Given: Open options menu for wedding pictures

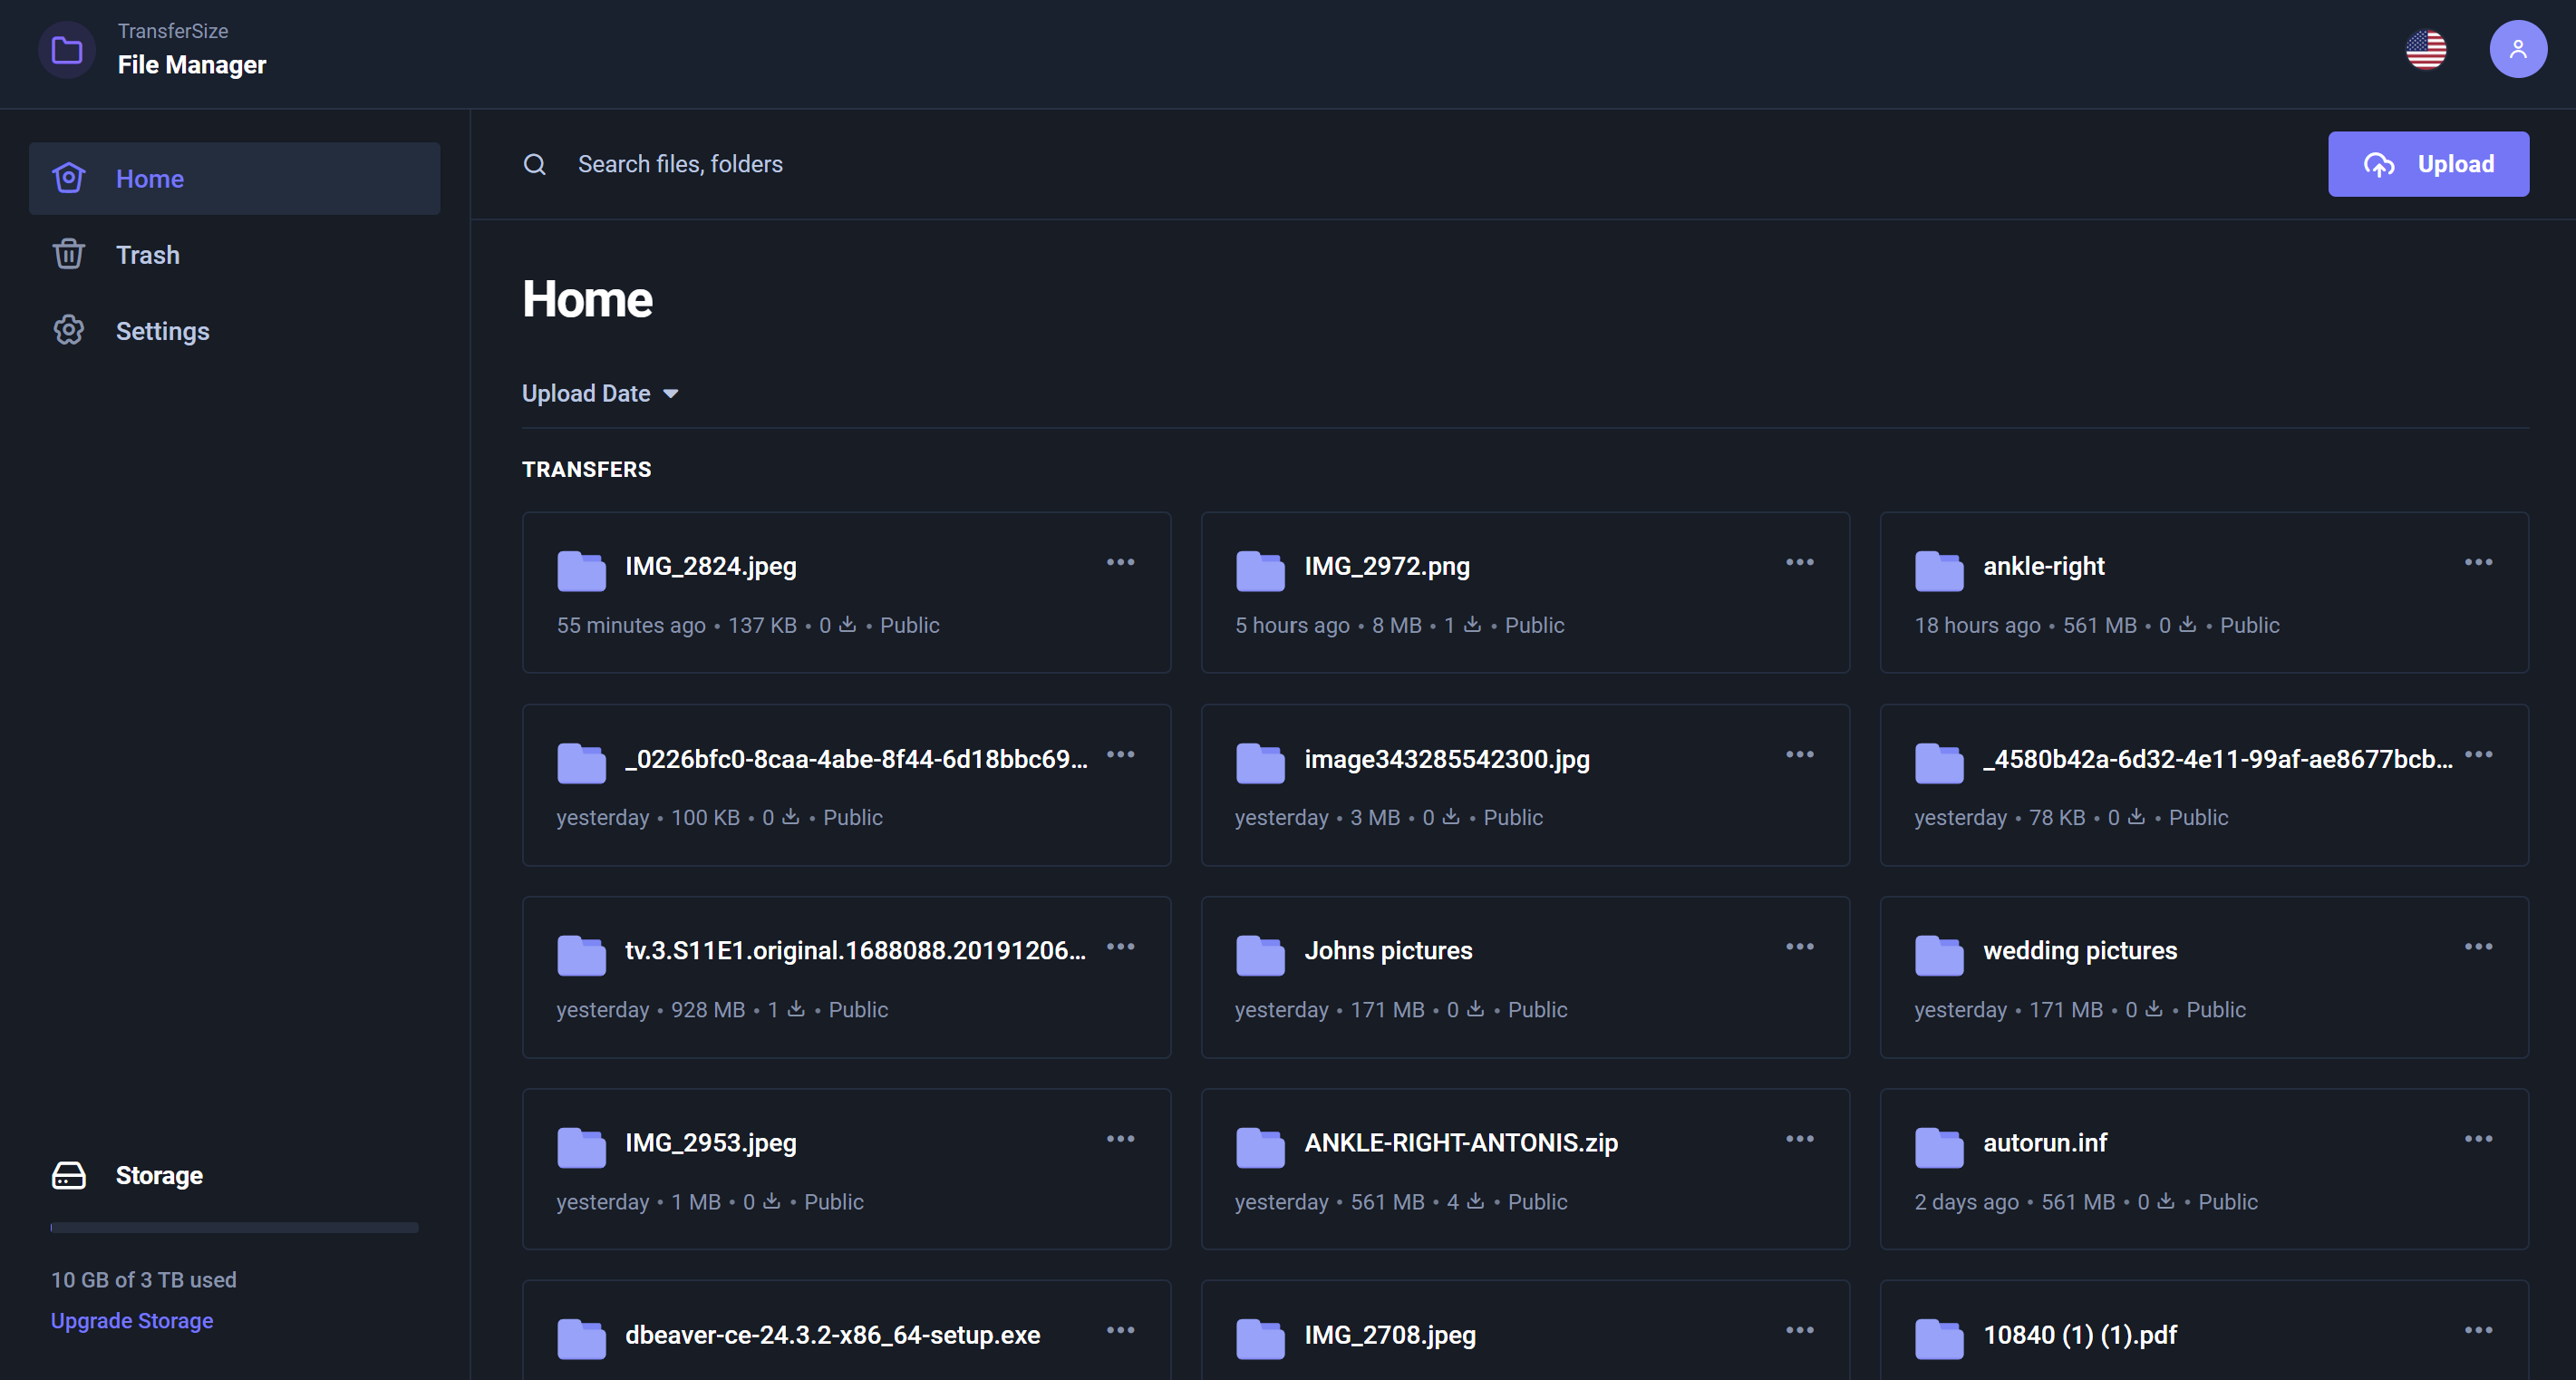Looking at the screenshot, I should coord(2478,946).
